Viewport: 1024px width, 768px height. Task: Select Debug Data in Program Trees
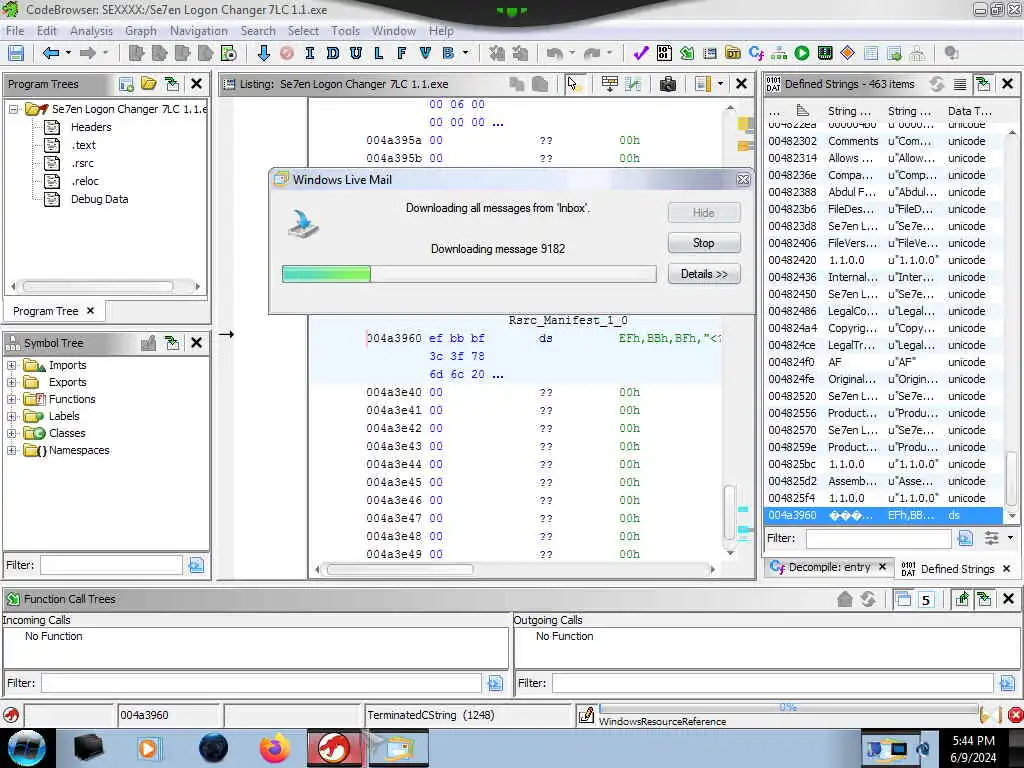click(99, 199)
